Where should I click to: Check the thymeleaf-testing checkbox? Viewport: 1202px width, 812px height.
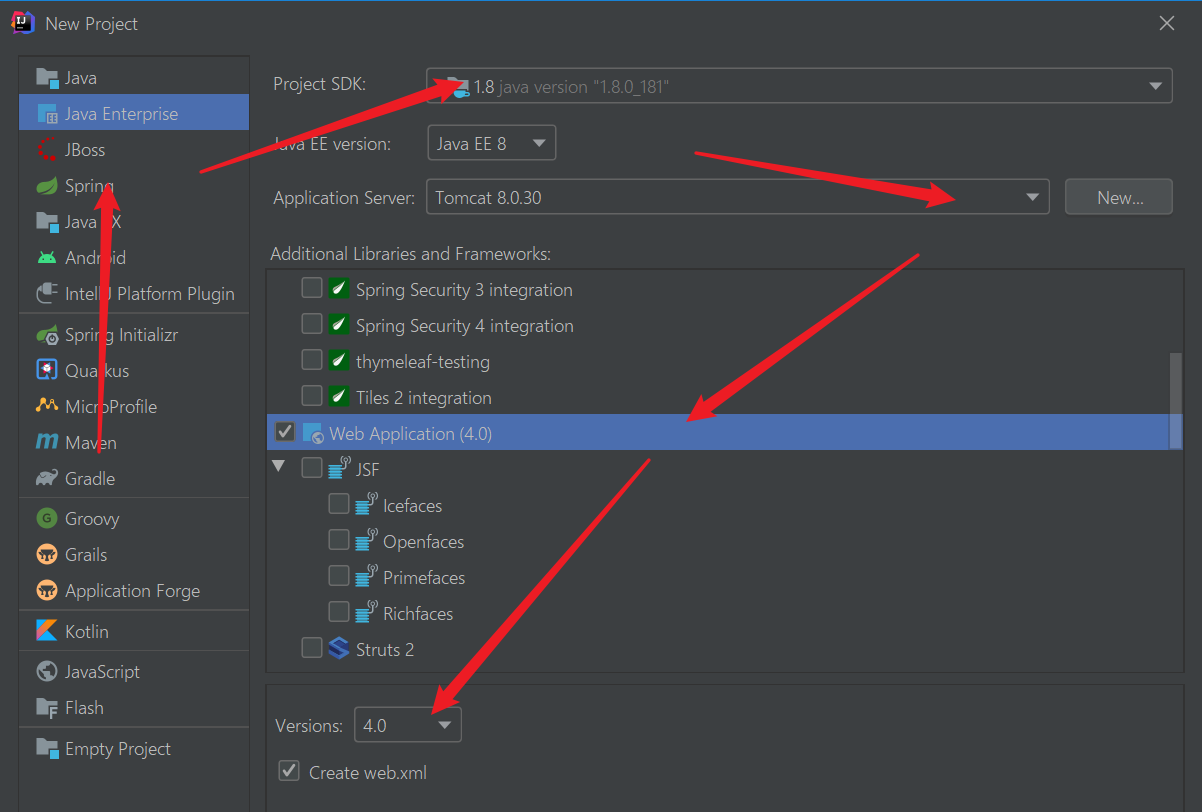pos(312,360)
